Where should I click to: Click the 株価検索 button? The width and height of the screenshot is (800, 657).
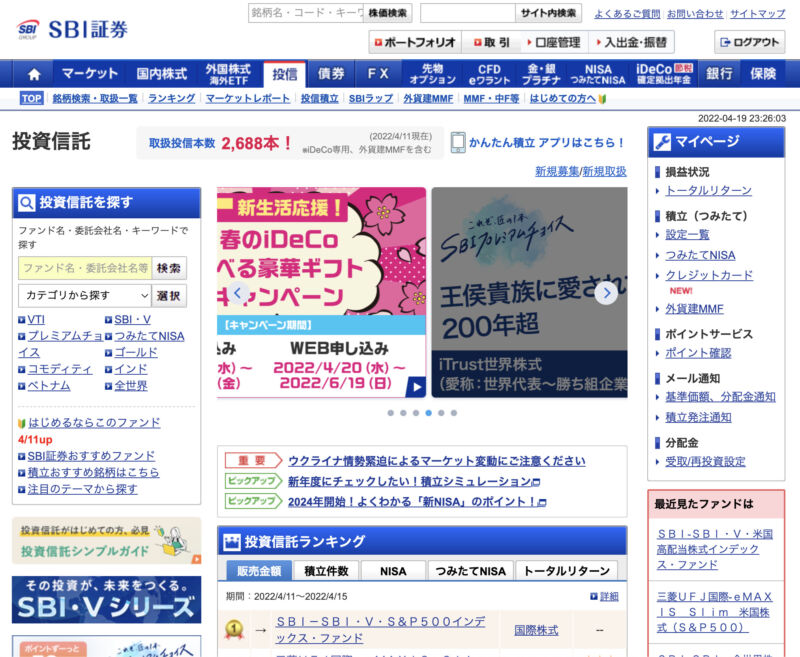click(388, 13)
